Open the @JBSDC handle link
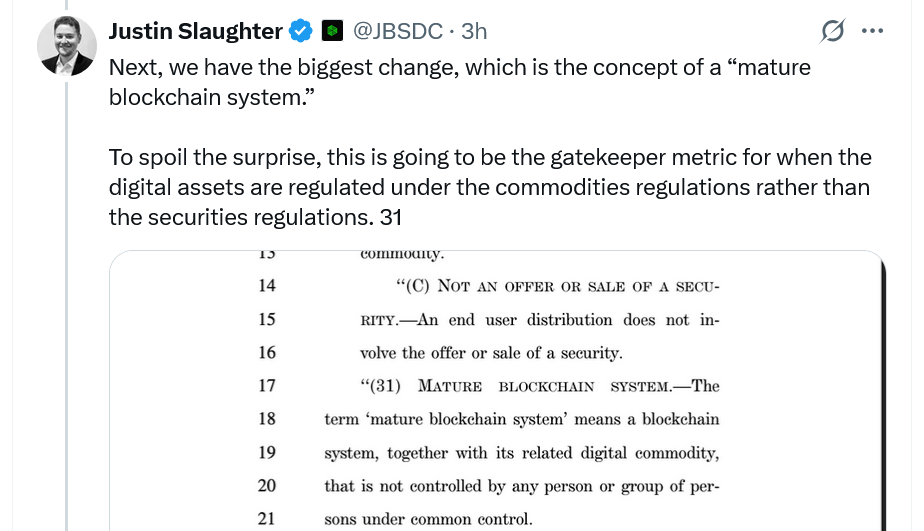The width and height of the screenshot is (924, 531). coord(398,31)
